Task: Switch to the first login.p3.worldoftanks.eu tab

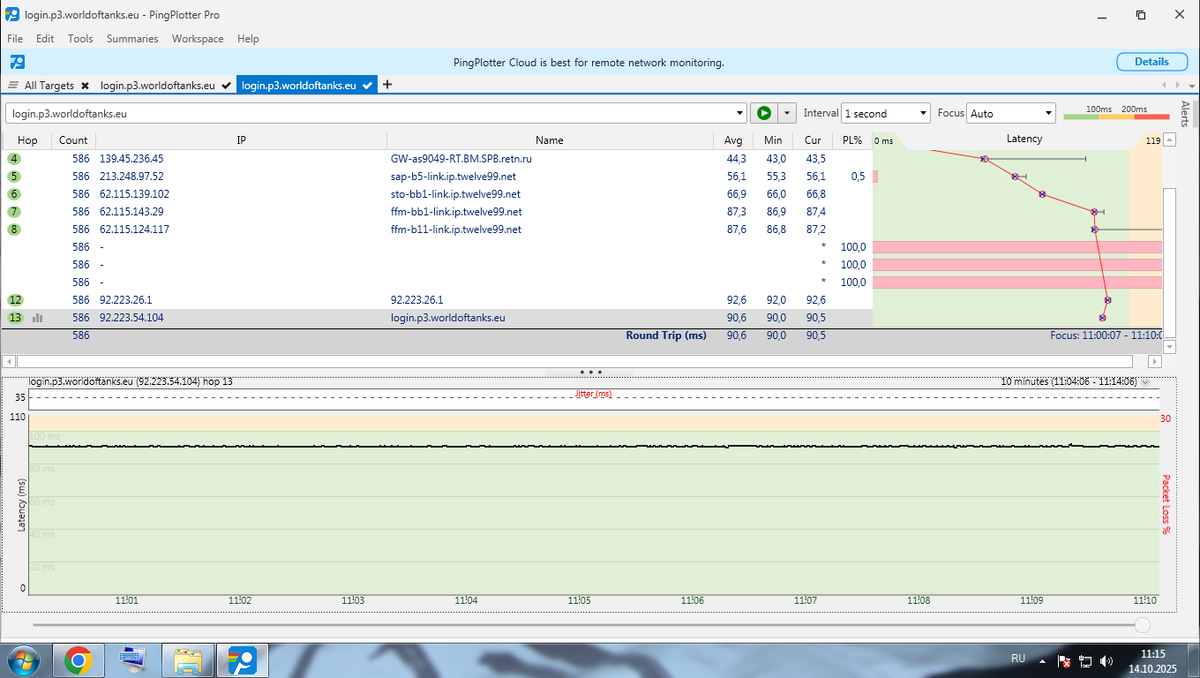Action: (x=157, y=86)
